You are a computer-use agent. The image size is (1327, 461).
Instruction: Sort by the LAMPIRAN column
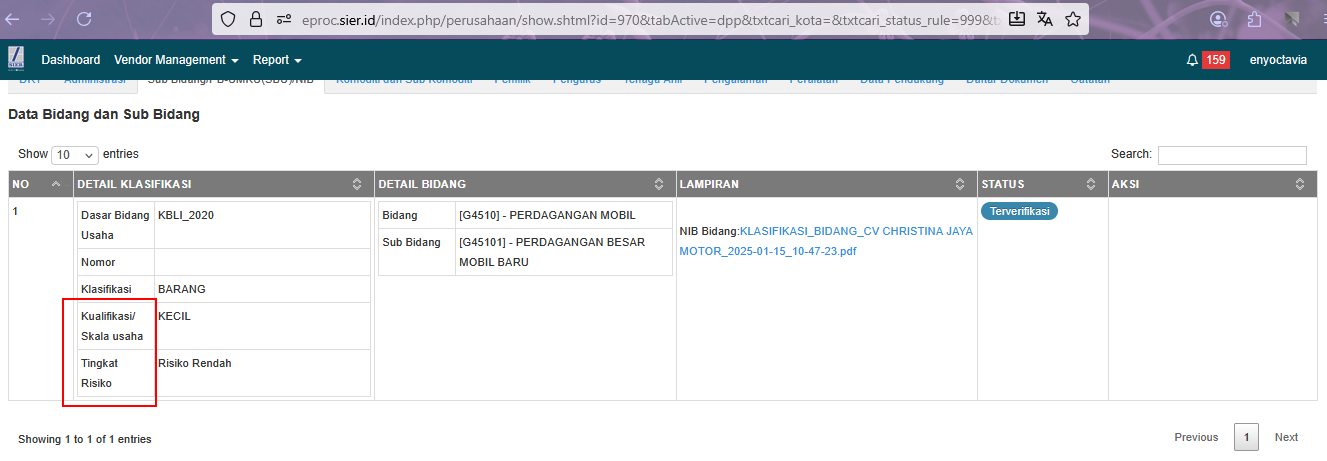961,184
